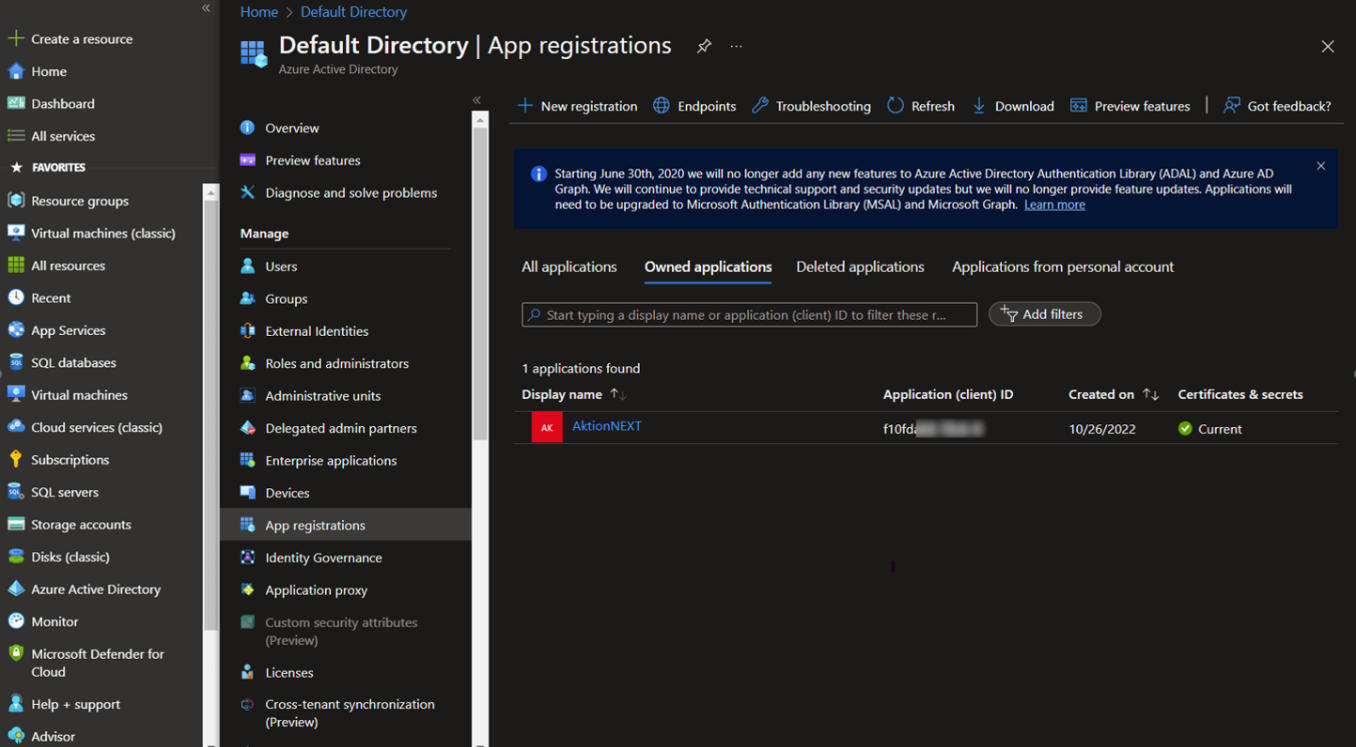Open the Deleted applications tab
1356x747 pixels.
860,267
